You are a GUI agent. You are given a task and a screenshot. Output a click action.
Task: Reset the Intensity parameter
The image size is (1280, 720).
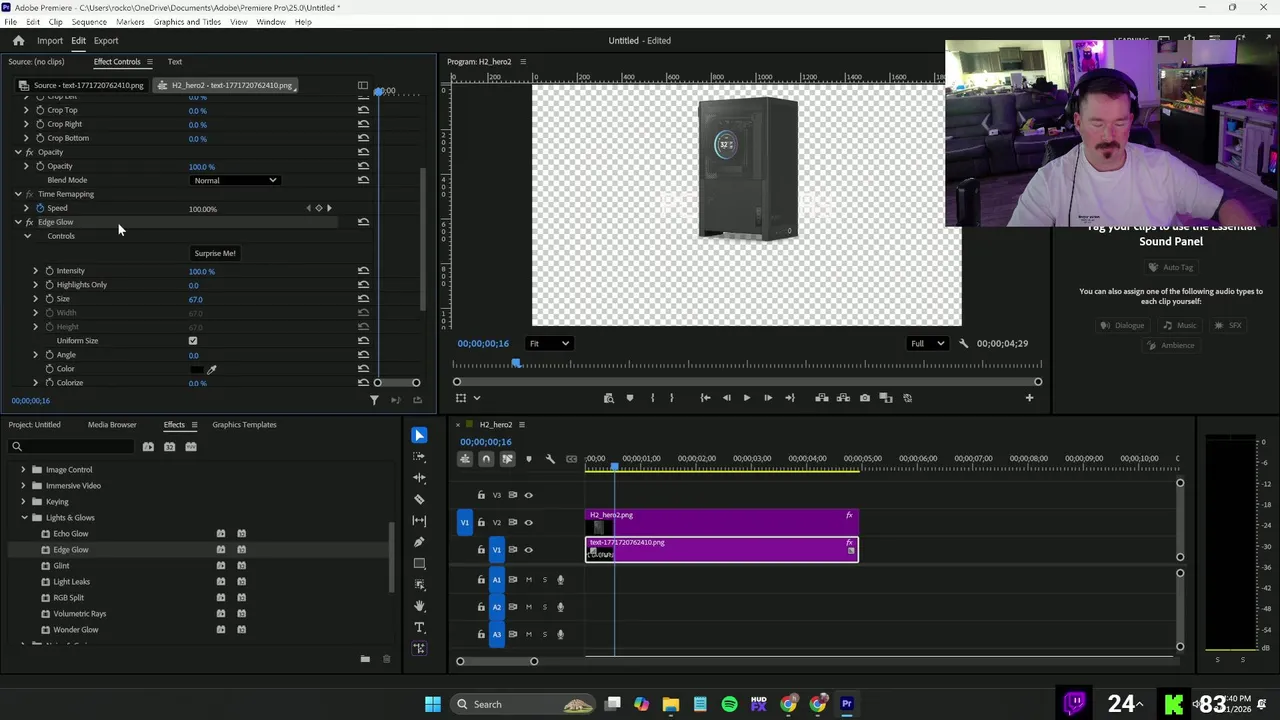(363, 271)
